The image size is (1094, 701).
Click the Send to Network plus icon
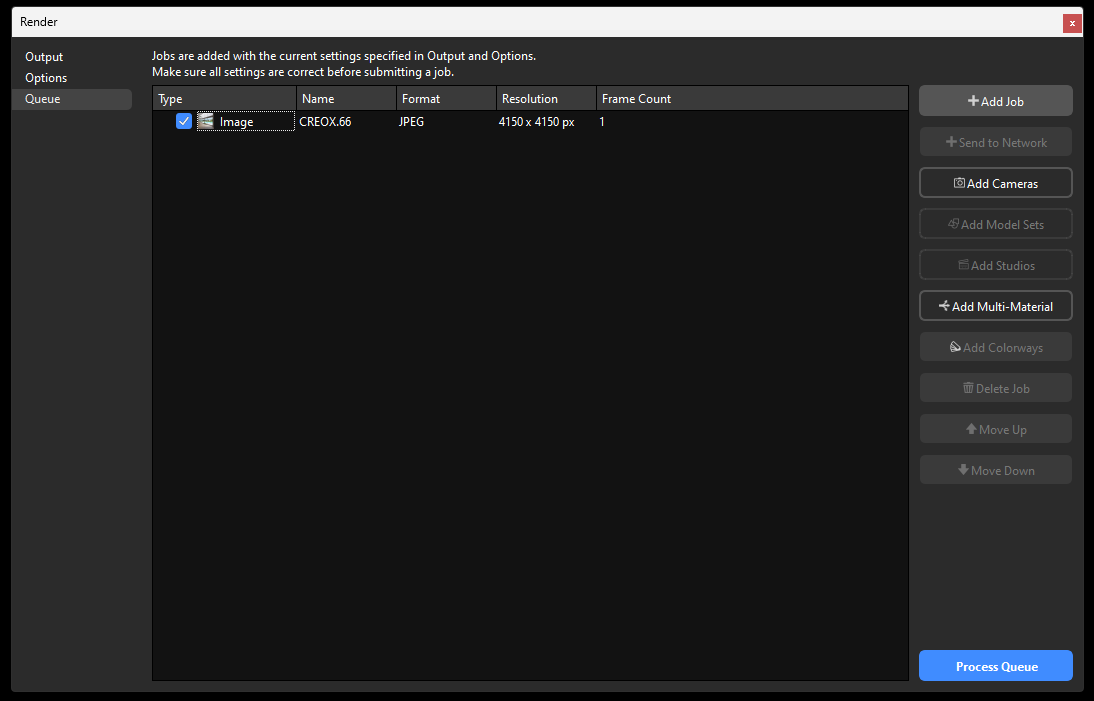point(953,141)
